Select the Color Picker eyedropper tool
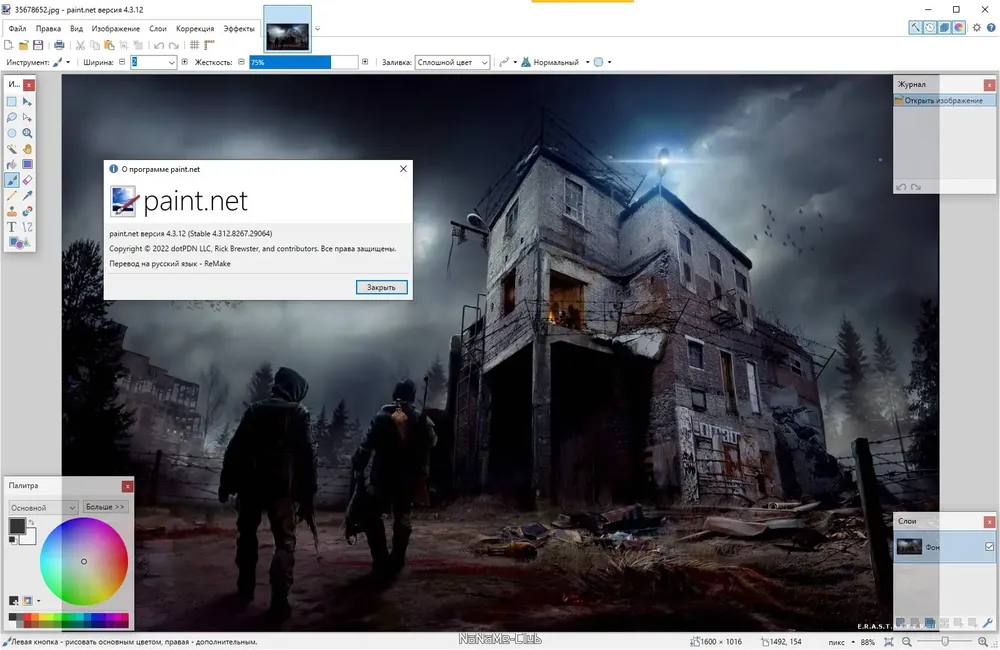The image size is (1000, 650). (27, 196)
